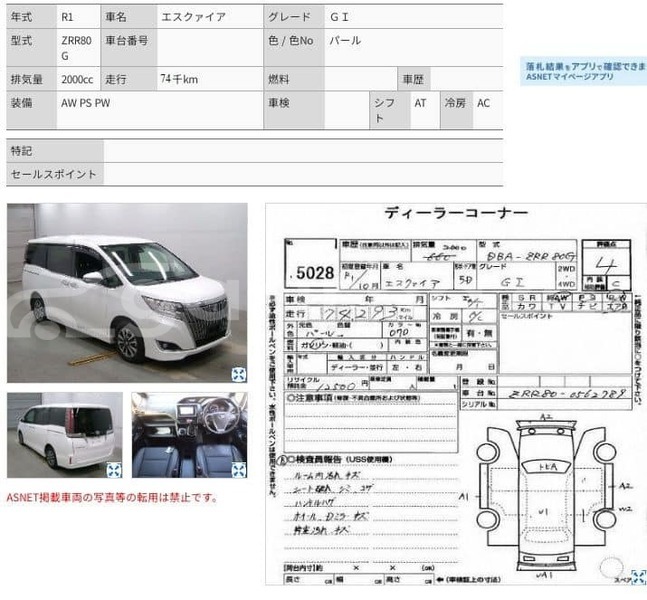Select the displacement value 2000cc
647x600 pixels.
tap(77, 79)
